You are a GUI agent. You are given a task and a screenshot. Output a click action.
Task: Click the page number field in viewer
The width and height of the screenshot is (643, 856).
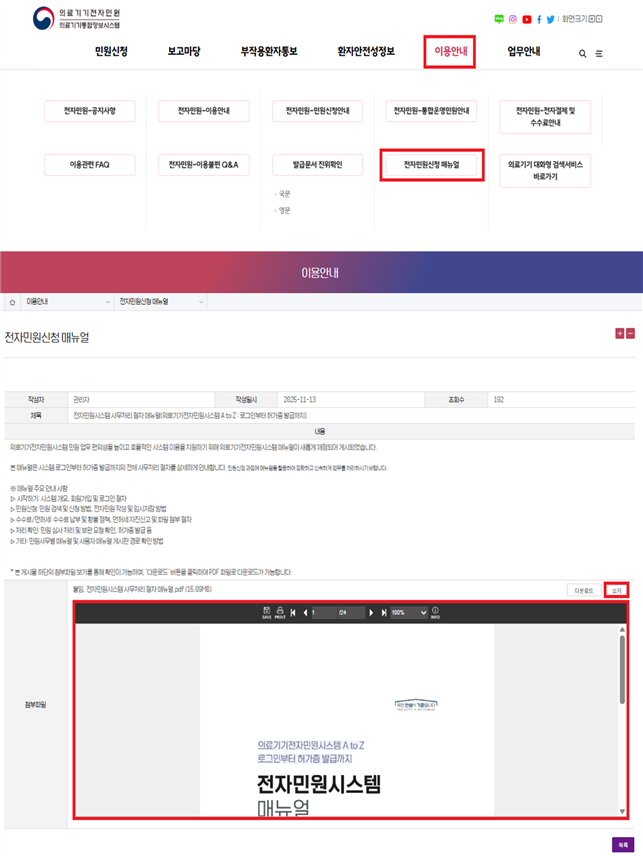pyautogui.click(x=324, y=612)
